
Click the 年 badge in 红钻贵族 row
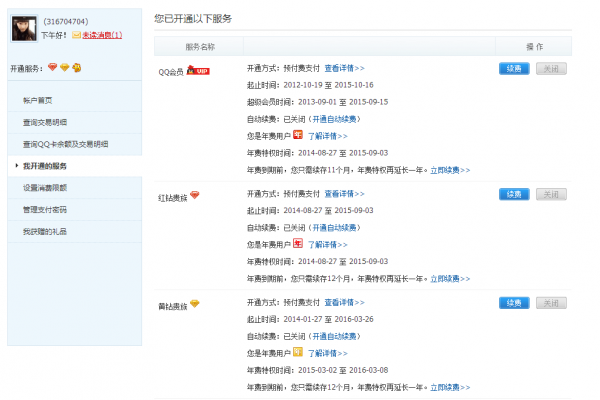coord(298,243)
